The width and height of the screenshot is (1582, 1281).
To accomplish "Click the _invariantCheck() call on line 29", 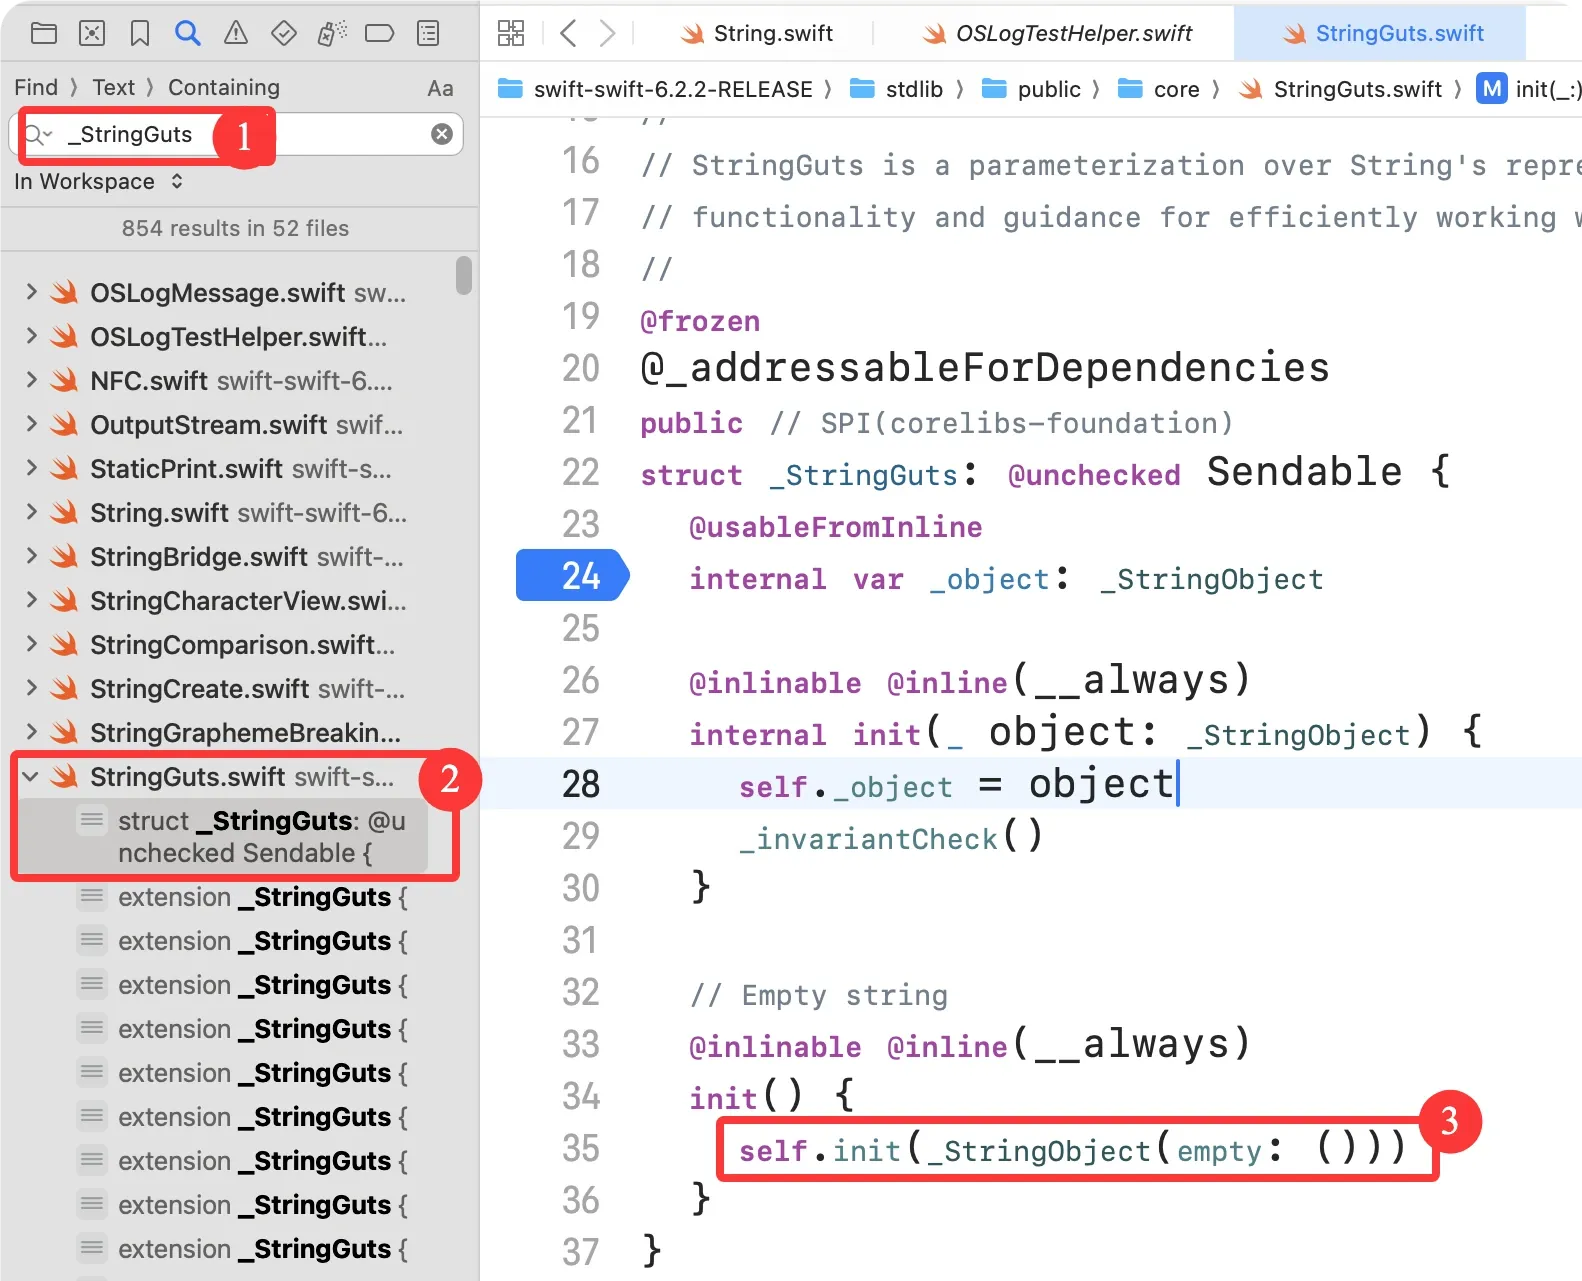I will [891, 836].
